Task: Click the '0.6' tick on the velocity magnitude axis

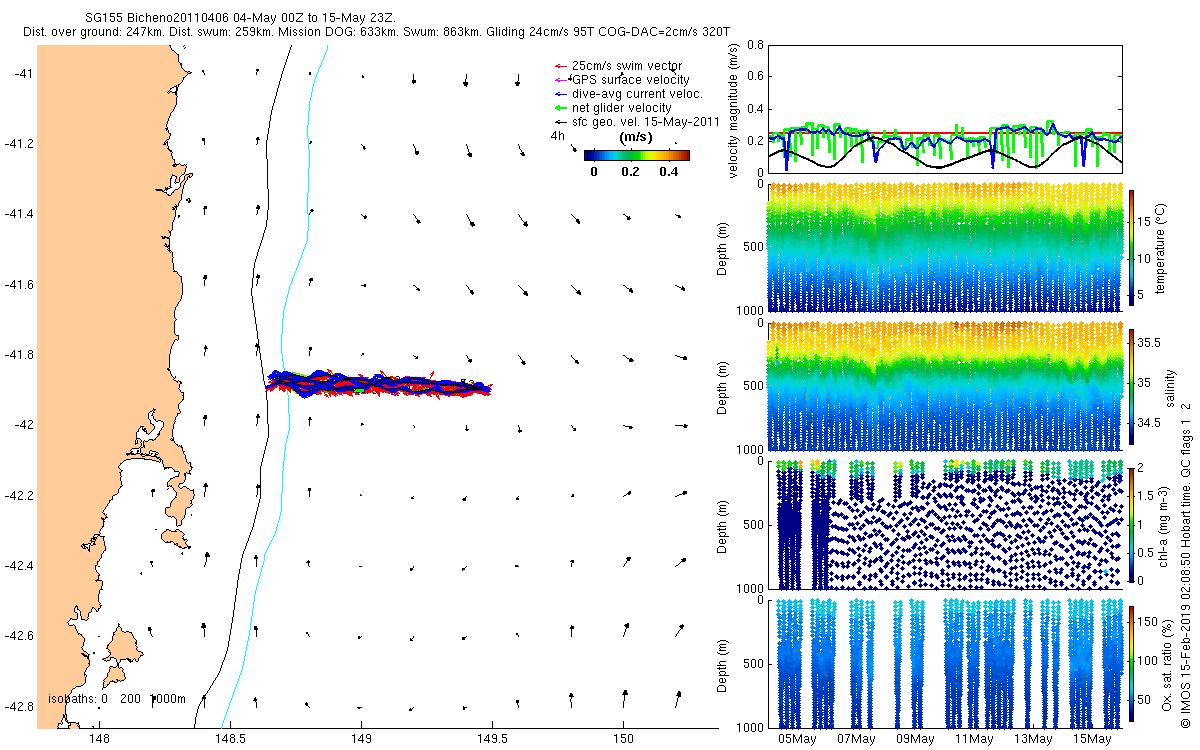Action: pyautogui.click(x=755, y=78)
